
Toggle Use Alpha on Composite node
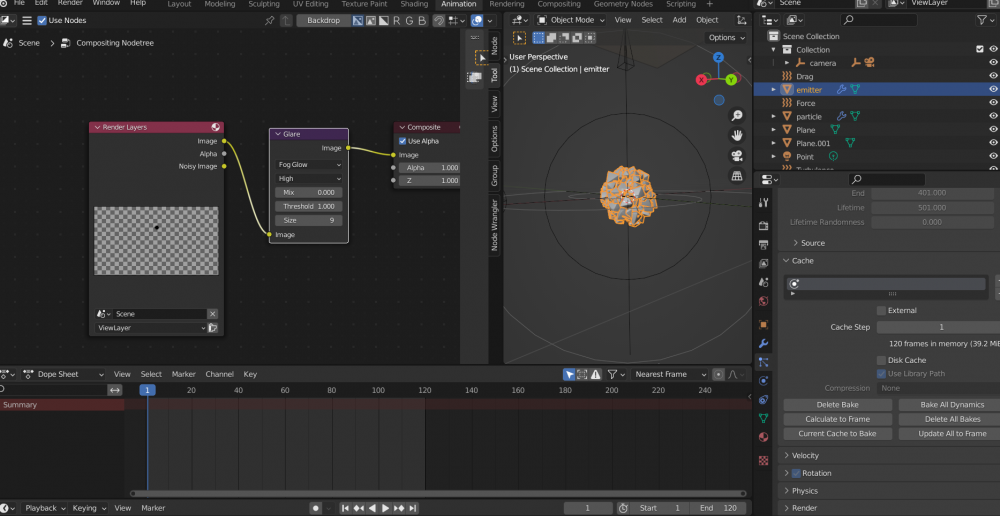click(x=402, y=141)
